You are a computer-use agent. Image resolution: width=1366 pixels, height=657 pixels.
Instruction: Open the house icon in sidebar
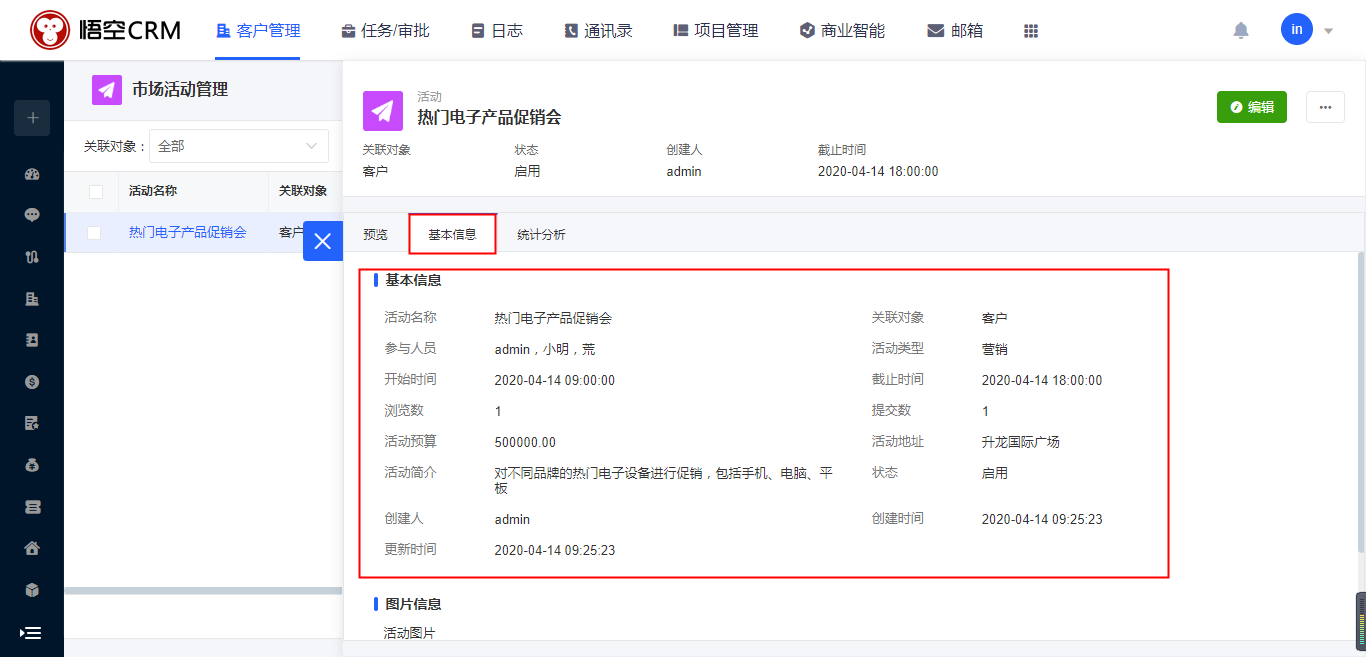(32, 548)
